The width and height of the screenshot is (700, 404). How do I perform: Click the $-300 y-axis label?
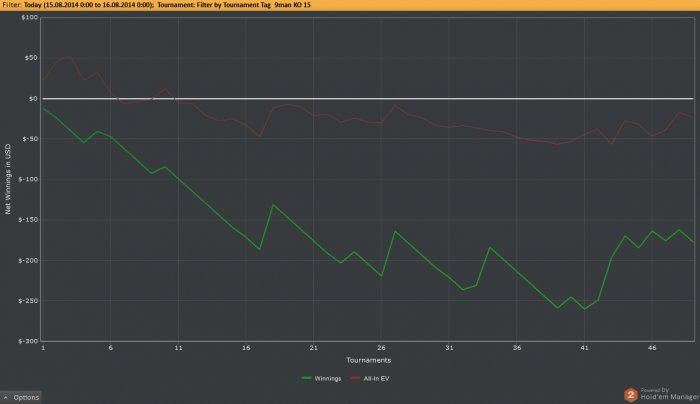[29, 341]
